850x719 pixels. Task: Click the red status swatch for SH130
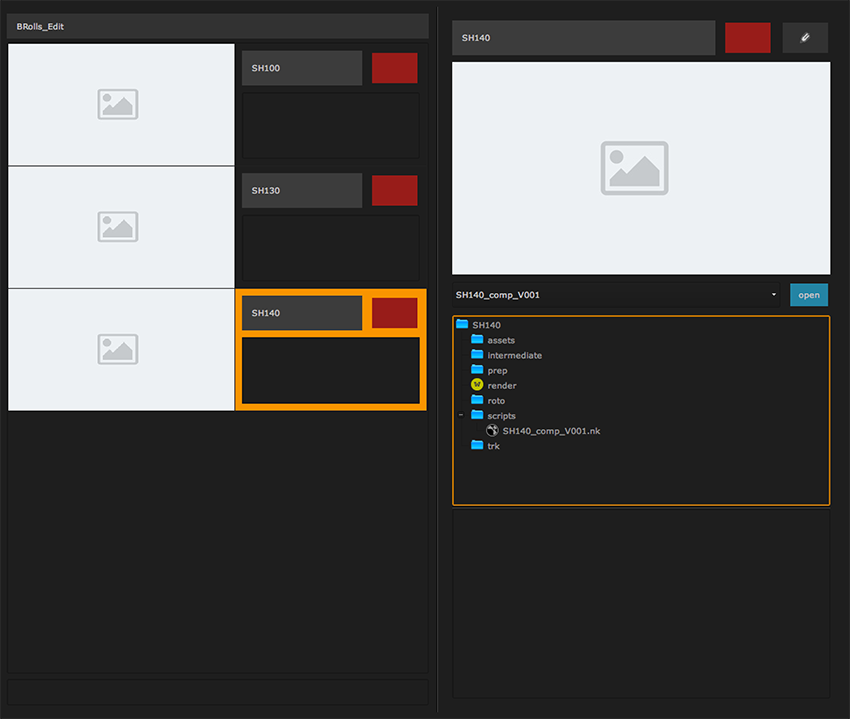pyautogui.click(x=394, y=190)
